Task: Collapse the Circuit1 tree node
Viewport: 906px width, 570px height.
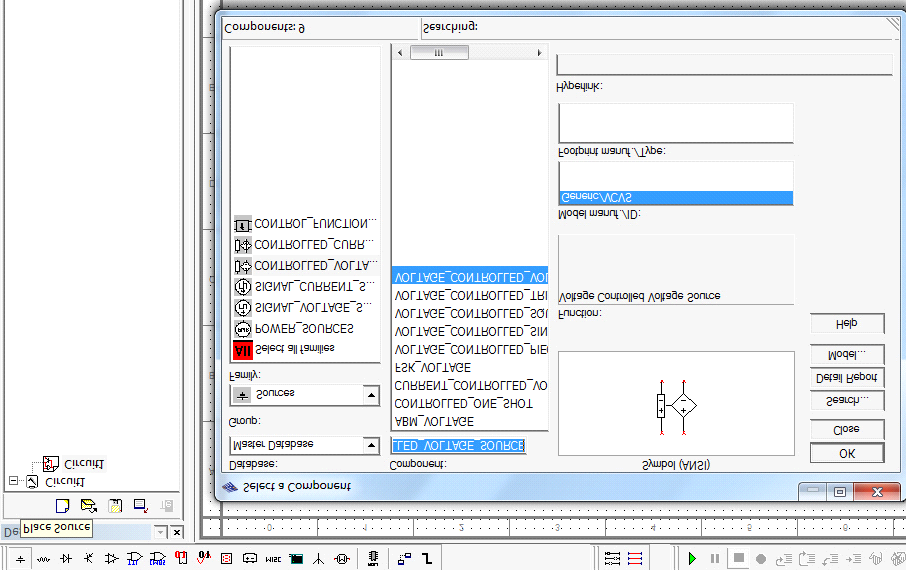Action: [13, 480]
